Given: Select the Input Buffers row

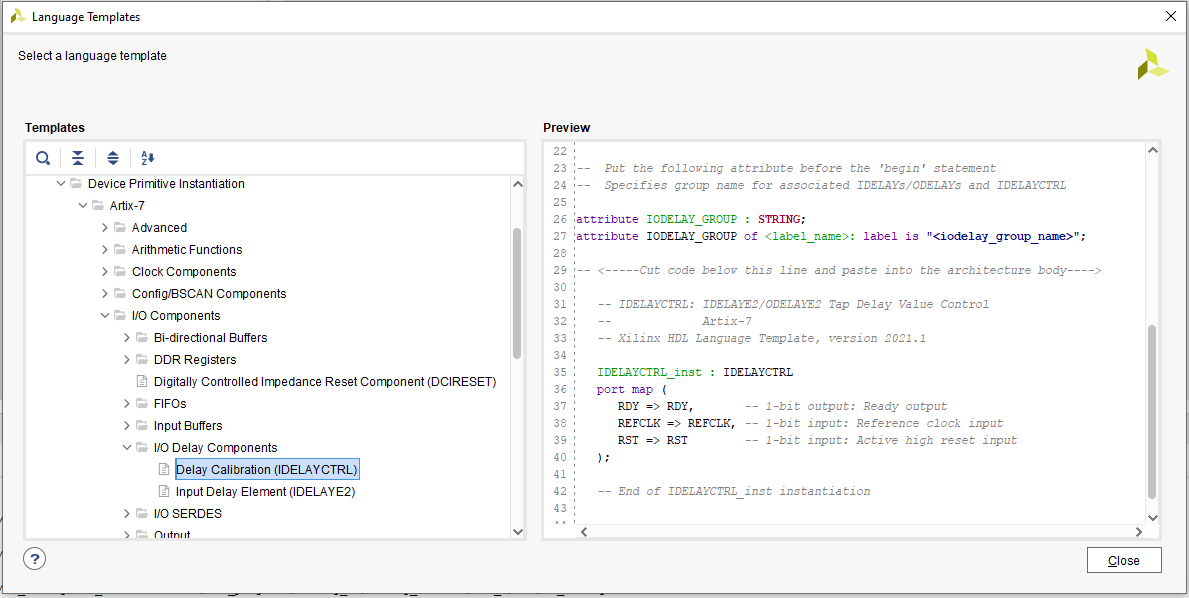Looking at the screenshot, I should 188,425.
